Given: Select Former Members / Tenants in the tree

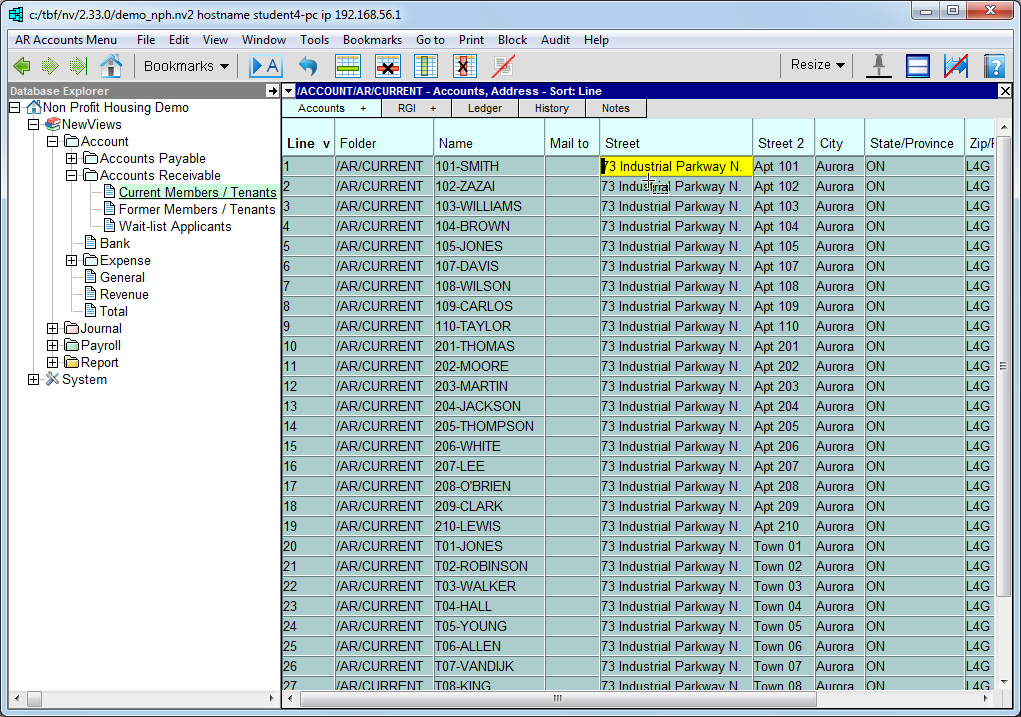Looking at the screenshot, I should point(197,209).
